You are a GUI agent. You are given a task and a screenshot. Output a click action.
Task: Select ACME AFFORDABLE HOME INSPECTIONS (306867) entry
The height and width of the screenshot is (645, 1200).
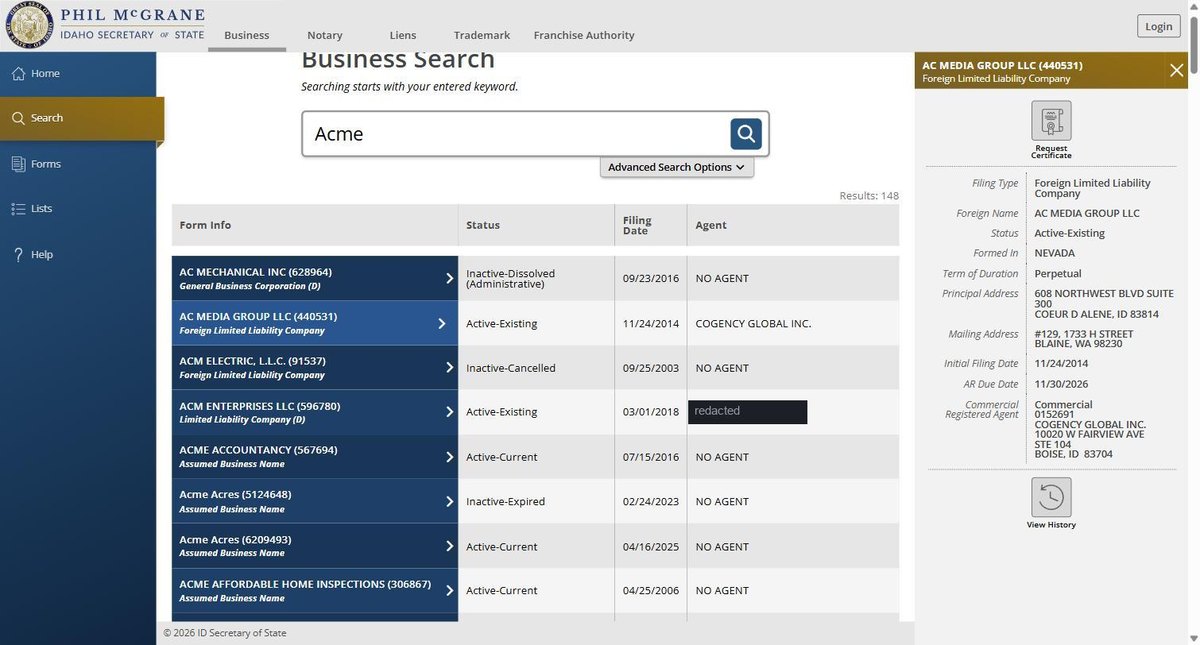click(x=315, y=590)
